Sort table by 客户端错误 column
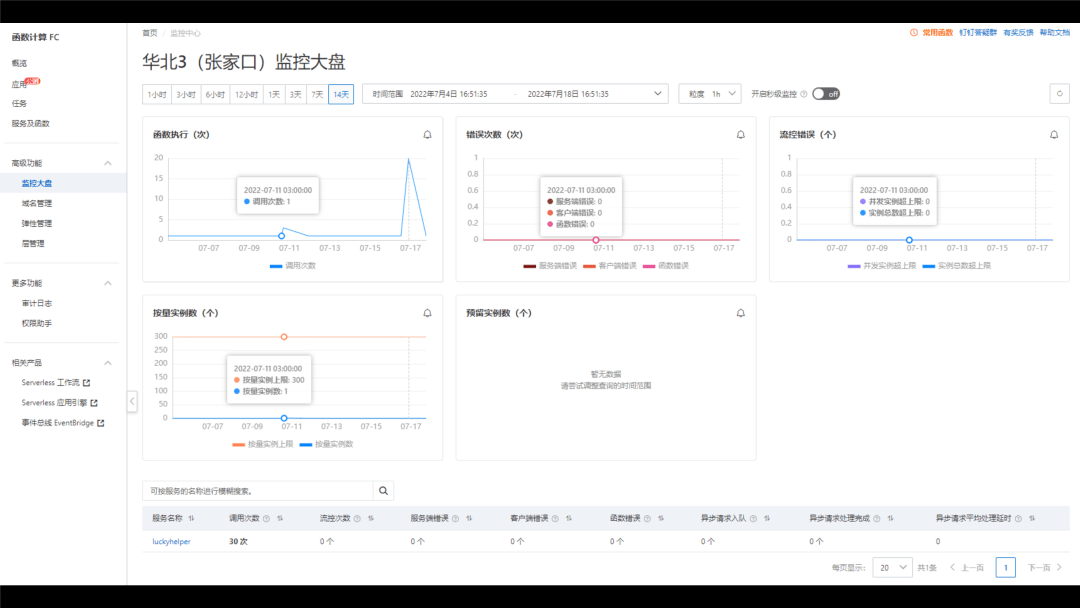This screenshot has height=608, width=1080. tap(568, 518)
